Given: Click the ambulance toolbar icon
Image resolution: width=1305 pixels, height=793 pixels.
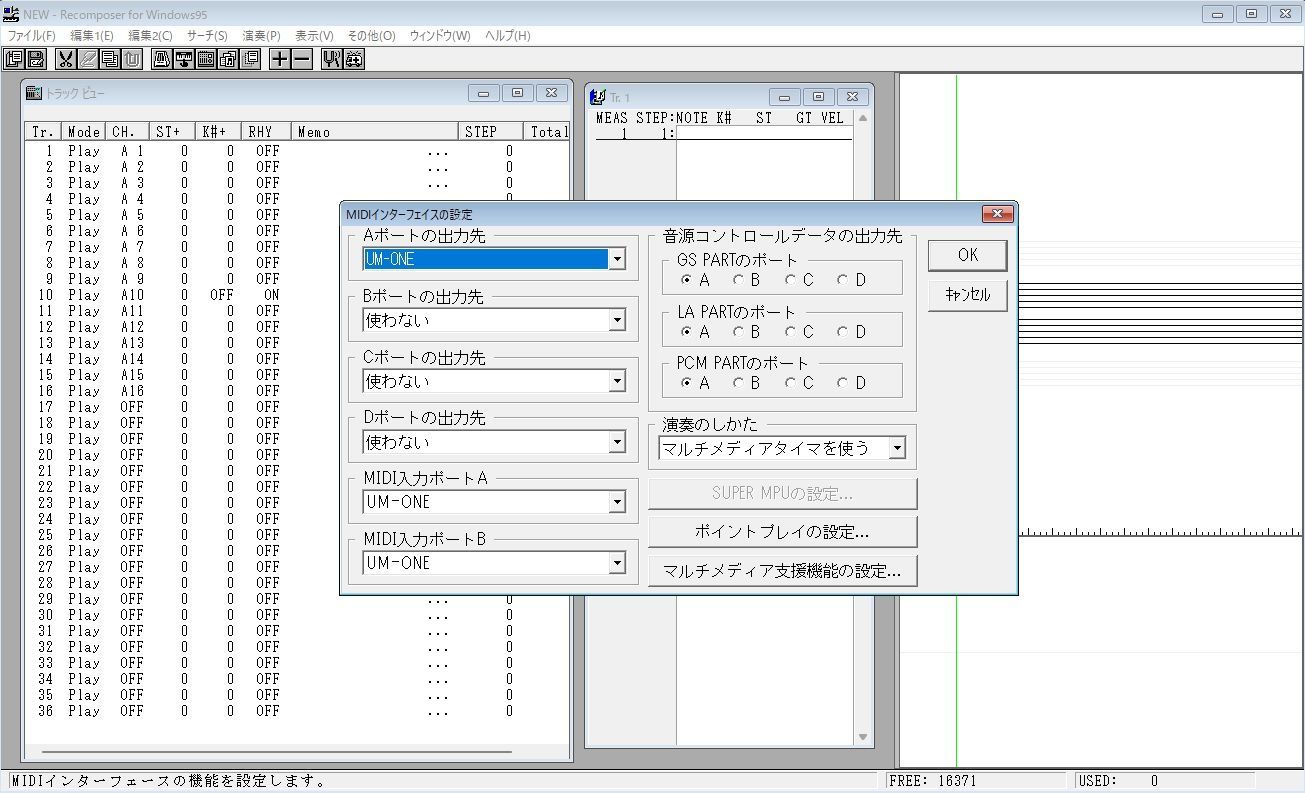Looking at the screenshot, I should 354,59.
